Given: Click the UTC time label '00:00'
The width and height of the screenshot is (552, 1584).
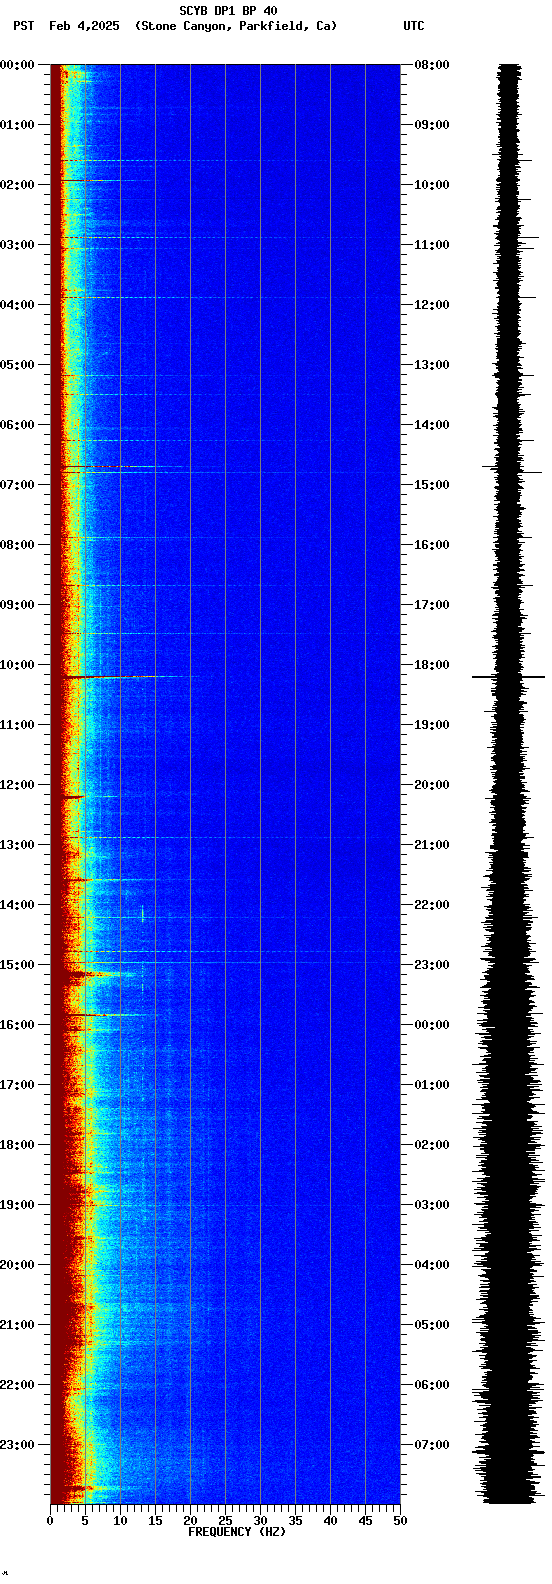Looking at the screenshot, I should coord(432,1025).
